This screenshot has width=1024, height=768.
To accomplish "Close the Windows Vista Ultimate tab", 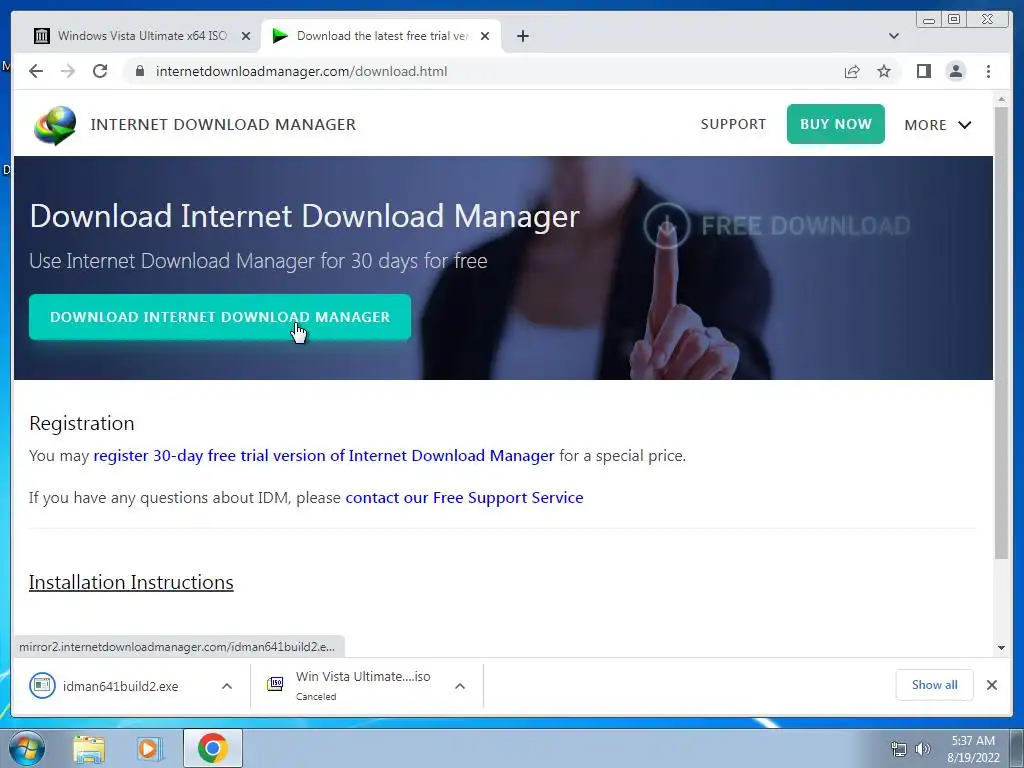I will (246, 36).
